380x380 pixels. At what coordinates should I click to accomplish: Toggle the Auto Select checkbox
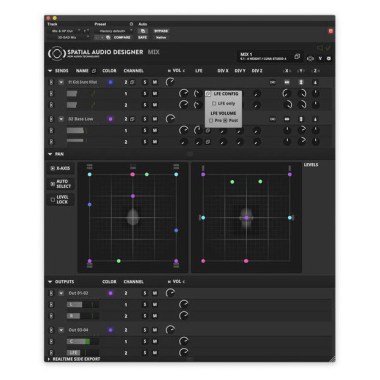point(52,184)
